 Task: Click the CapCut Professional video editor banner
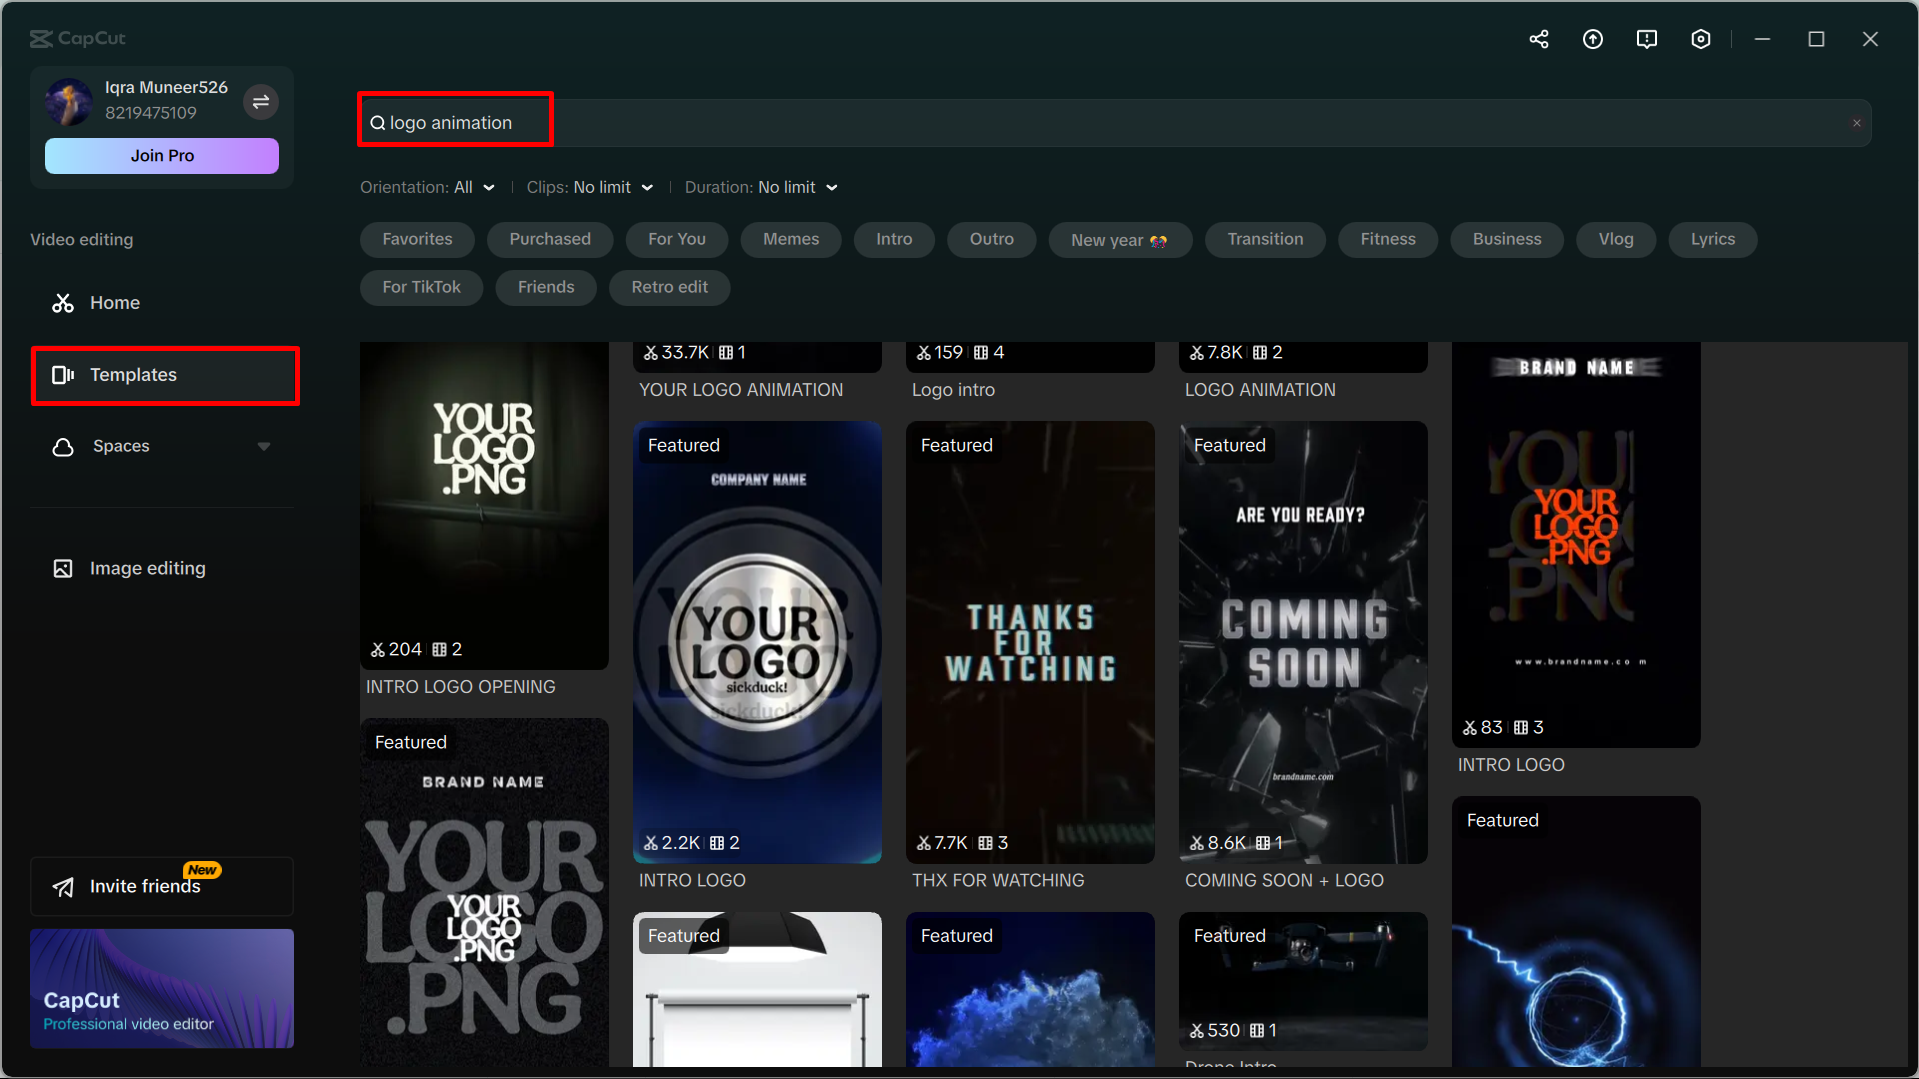[x=162, y=989]
